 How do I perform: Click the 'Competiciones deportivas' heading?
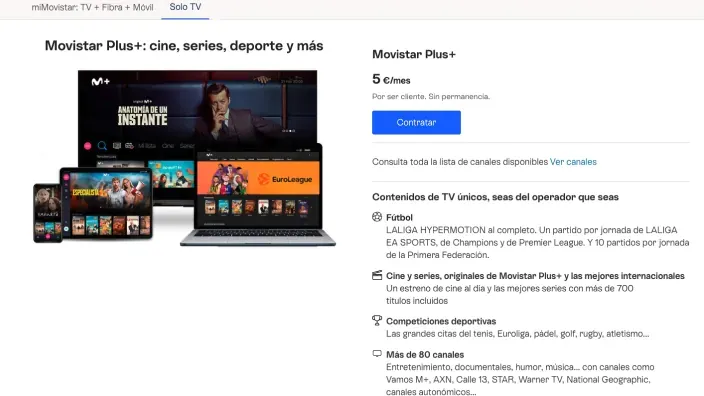click(x=441, y=321)
